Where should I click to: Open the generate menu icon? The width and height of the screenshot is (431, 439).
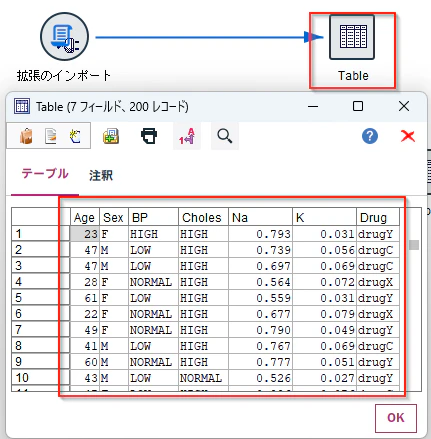(x=75, y=136)
